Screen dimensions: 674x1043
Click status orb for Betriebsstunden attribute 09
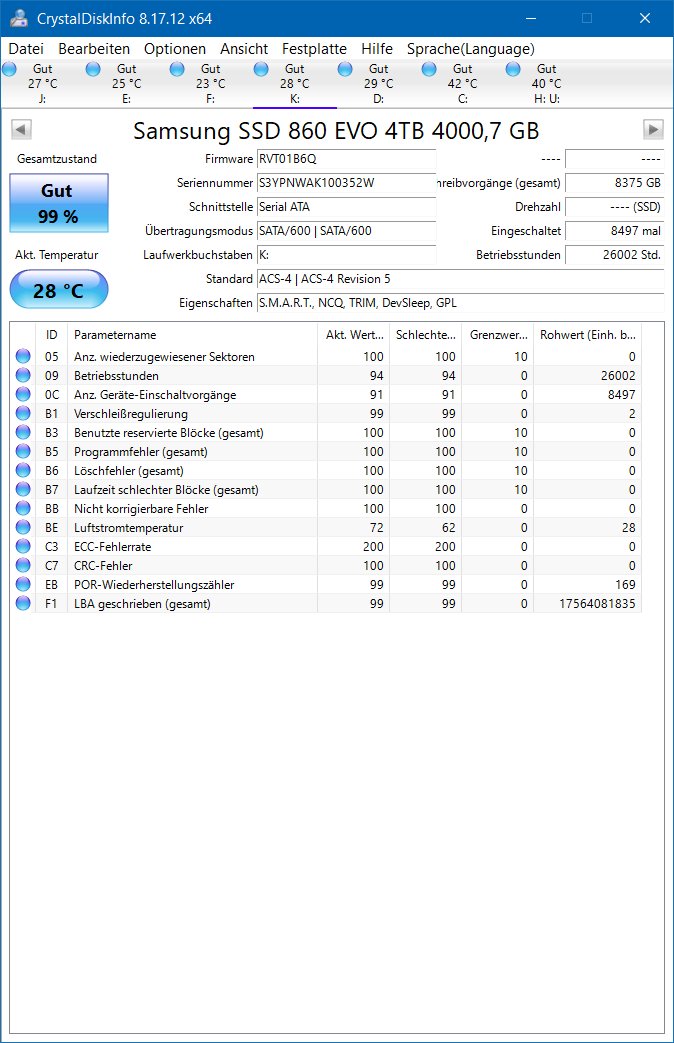tap(23, 375)
